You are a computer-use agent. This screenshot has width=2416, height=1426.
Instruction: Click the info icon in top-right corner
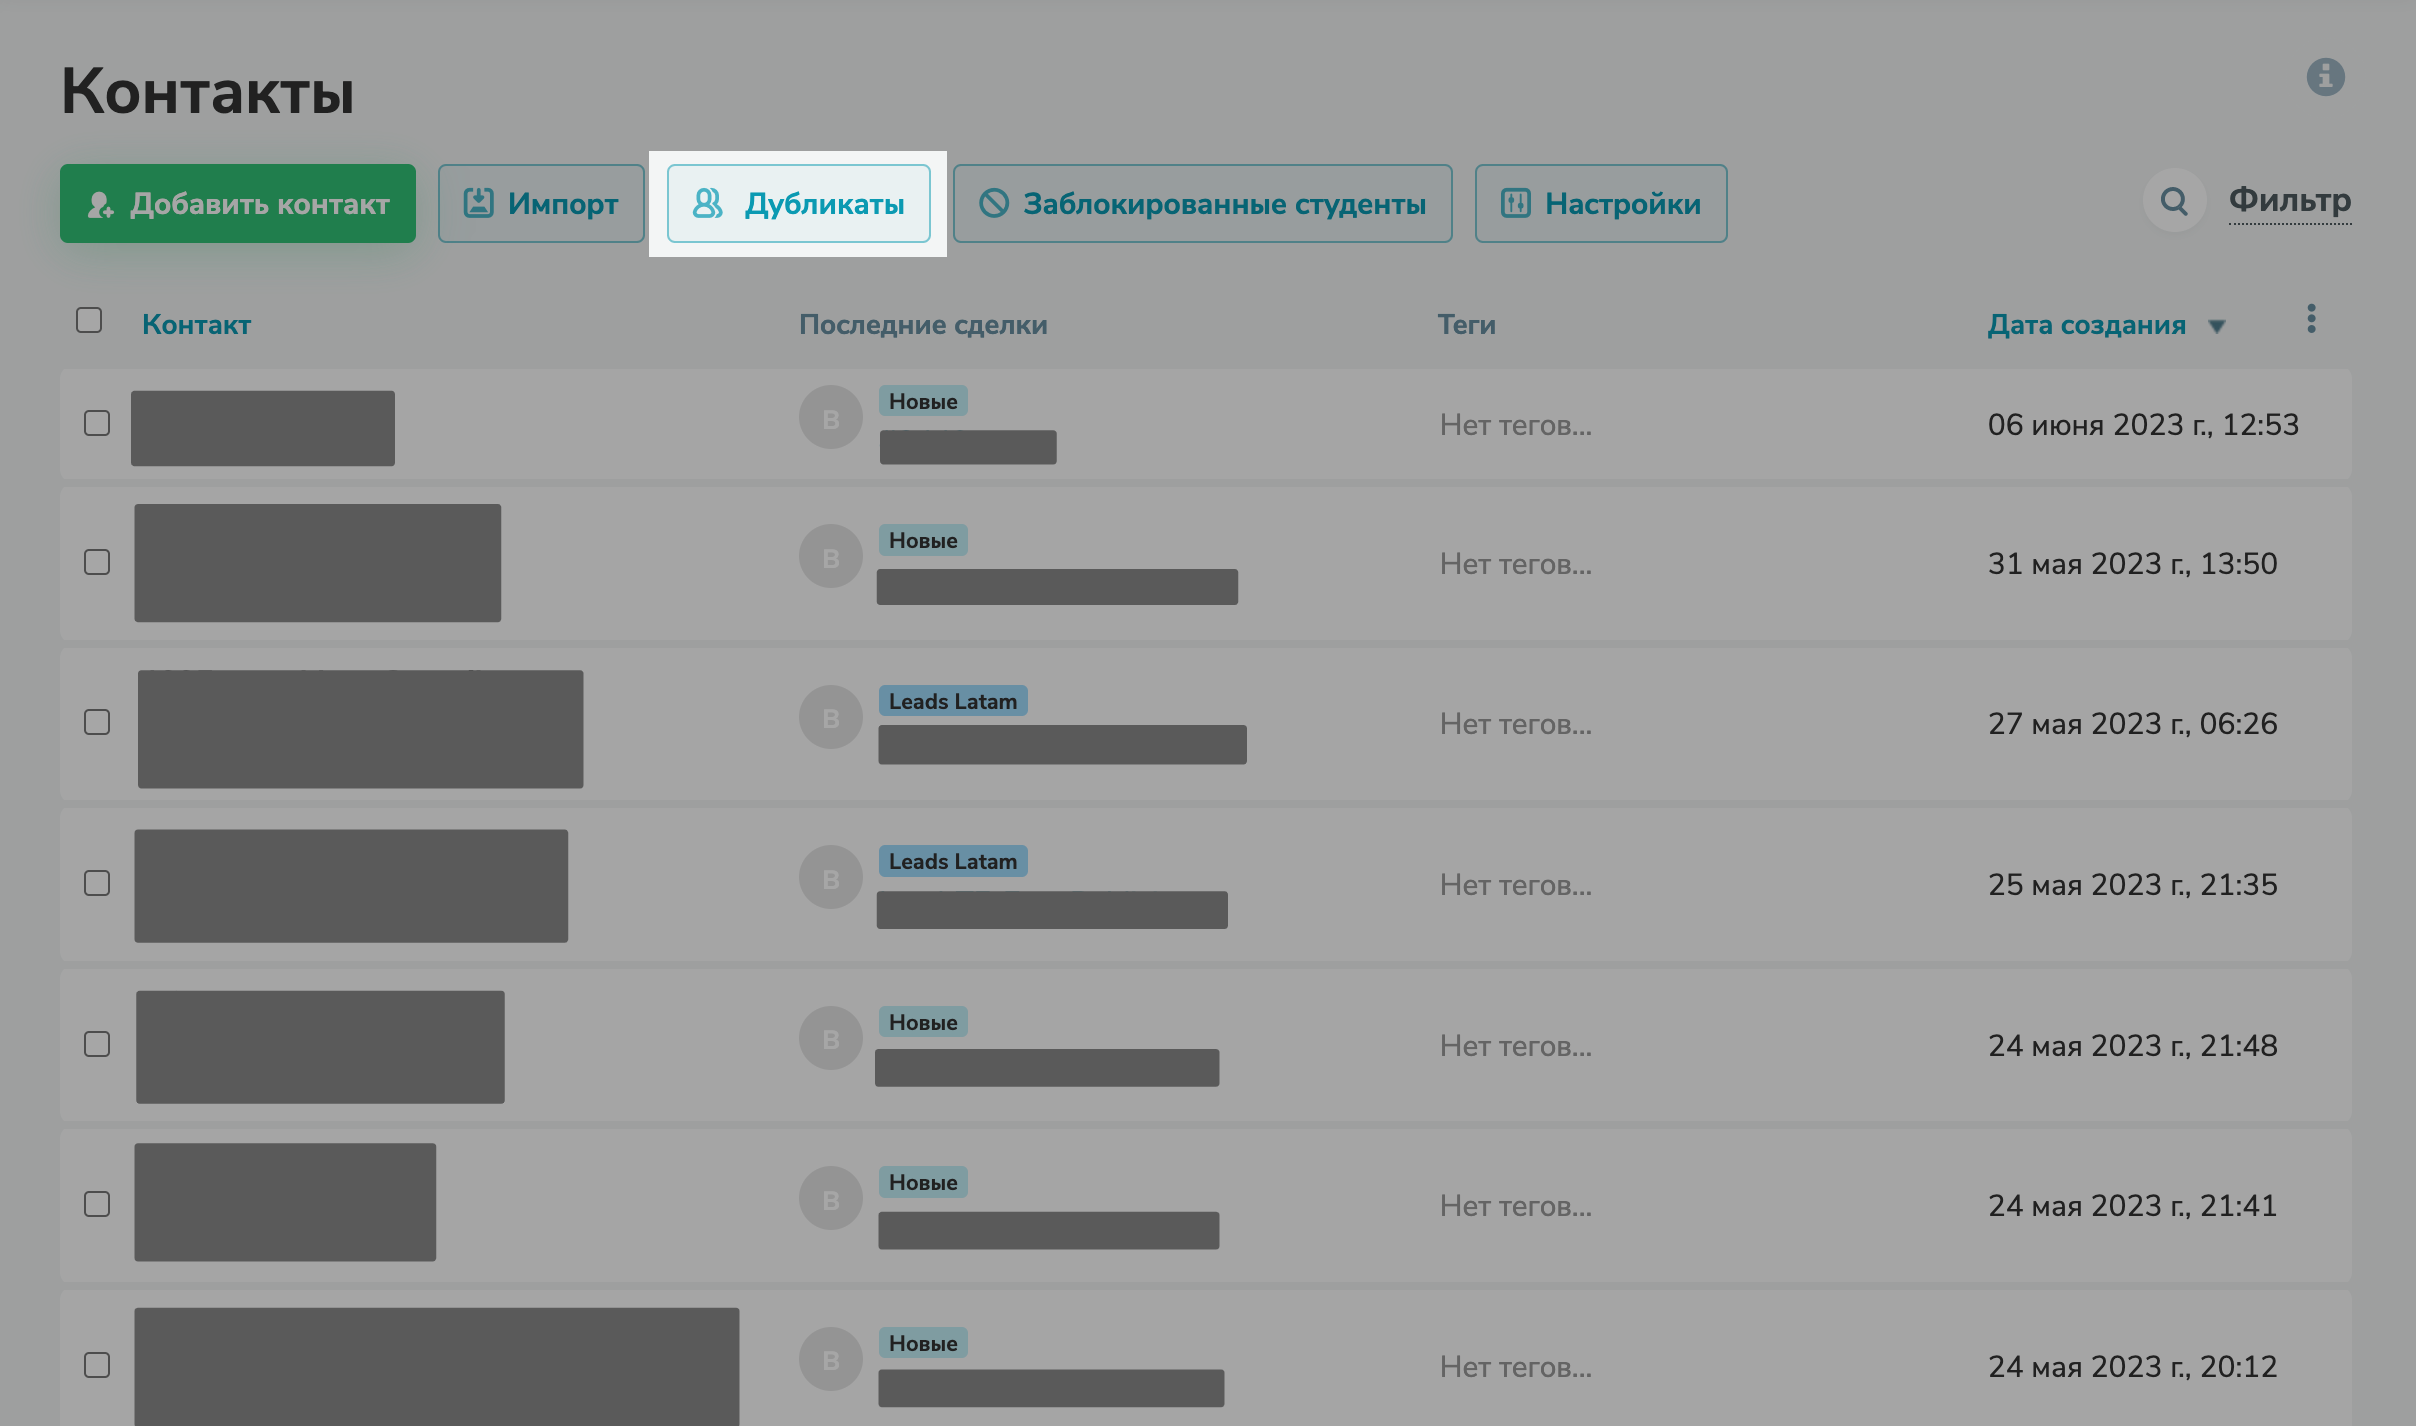click(2325, 77)
